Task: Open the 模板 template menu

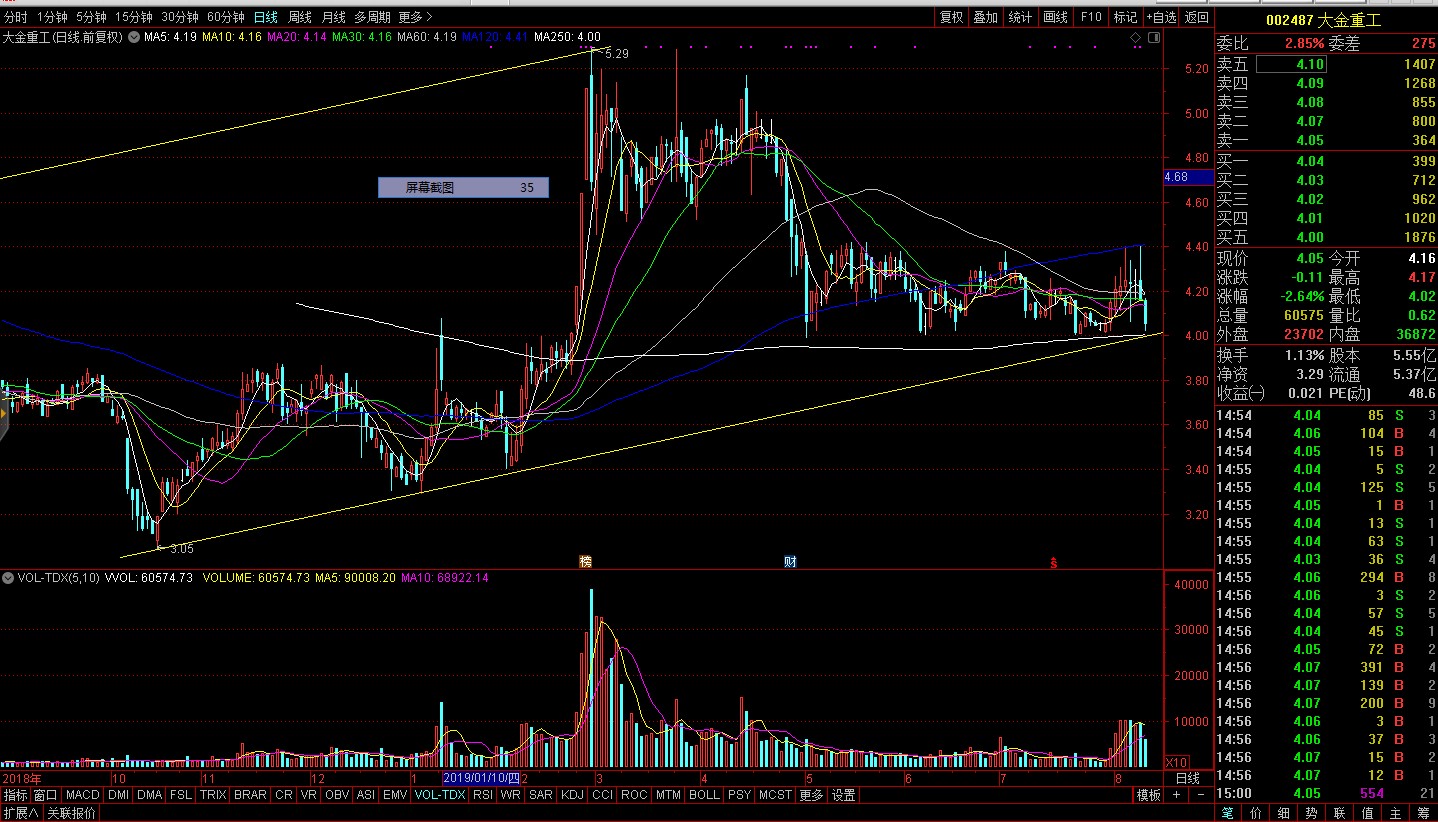Action: point(1149,795)
